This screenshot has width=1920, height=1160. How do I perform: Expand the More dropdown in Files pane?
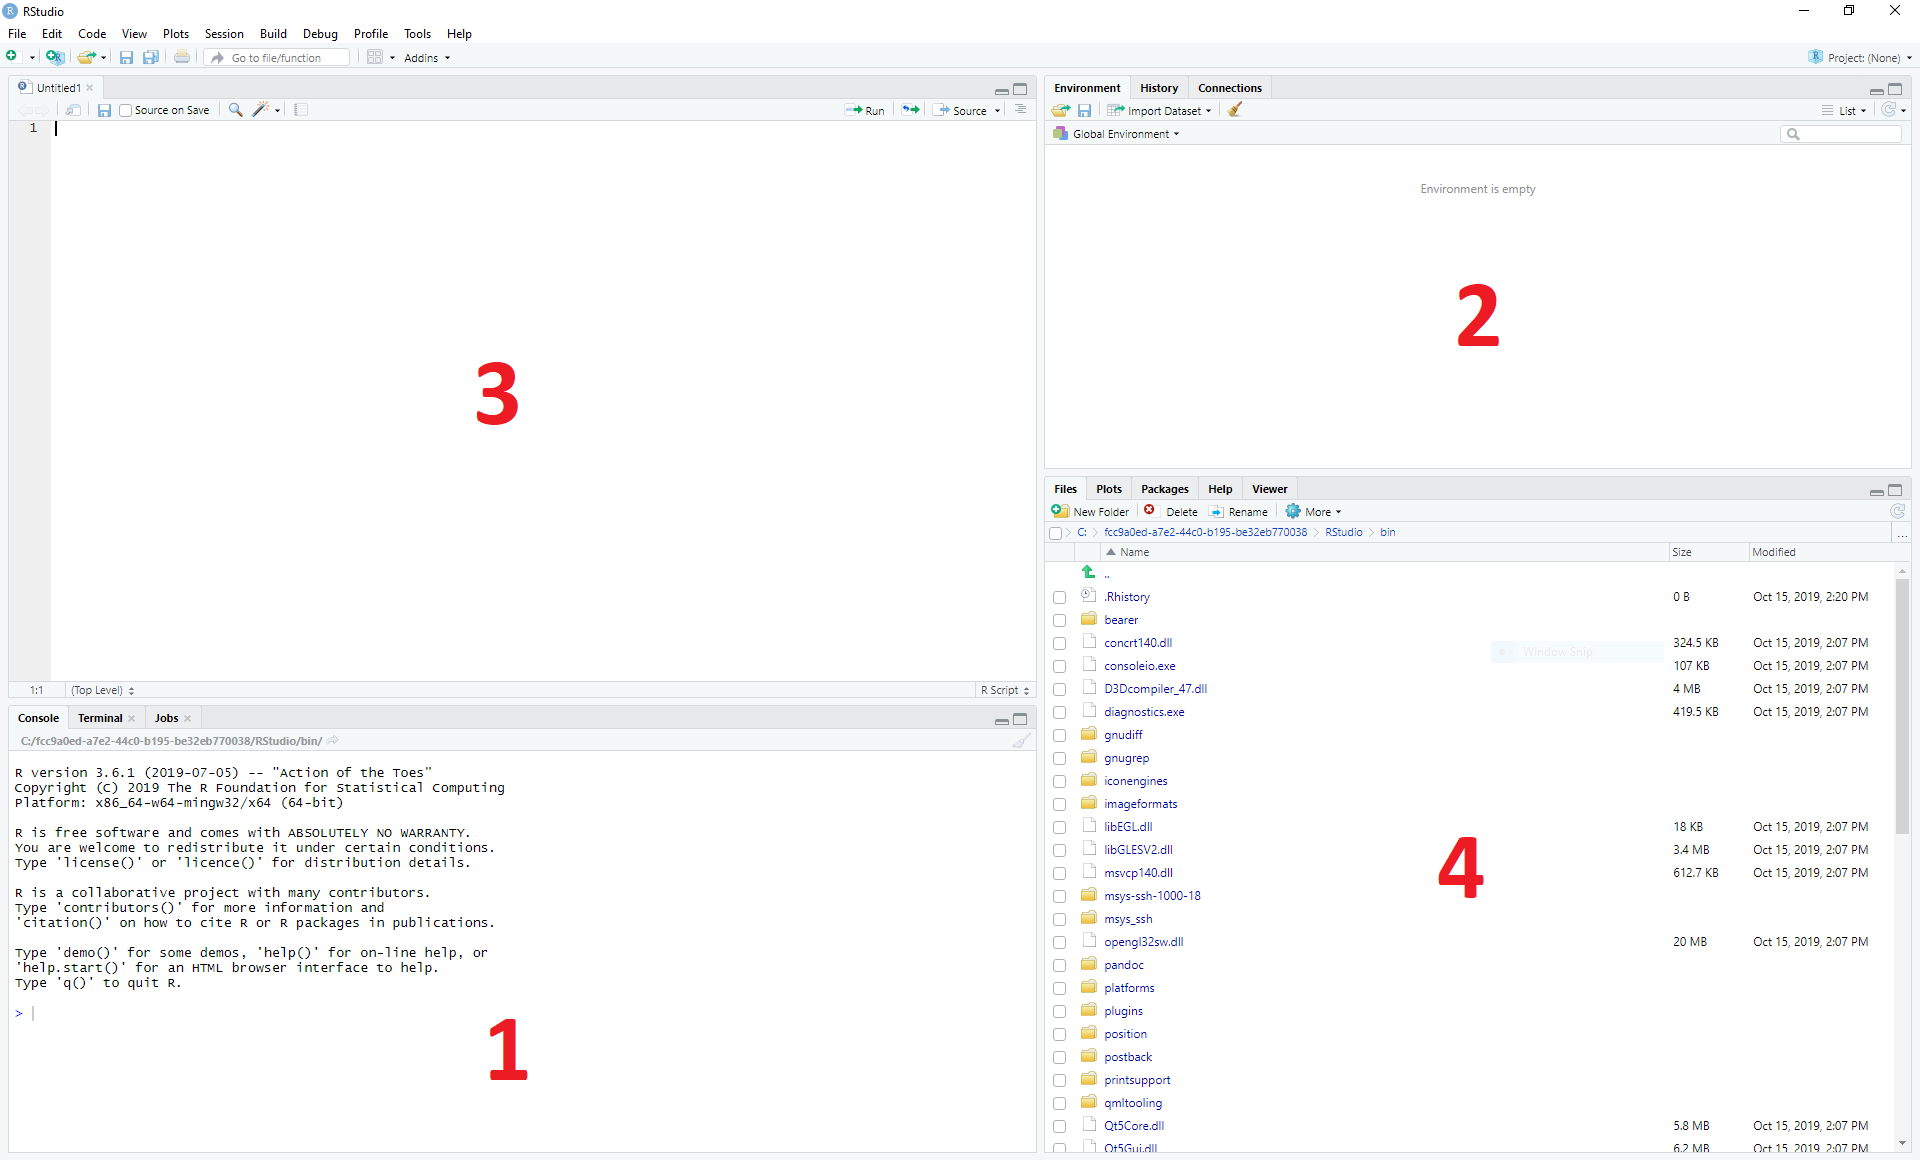pos(1313,511)
